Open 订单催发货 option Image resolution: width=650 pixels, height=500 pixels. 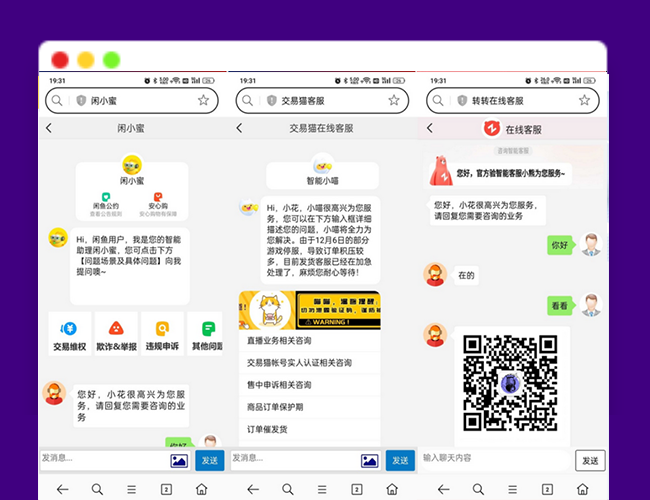[x=310, y=430]
